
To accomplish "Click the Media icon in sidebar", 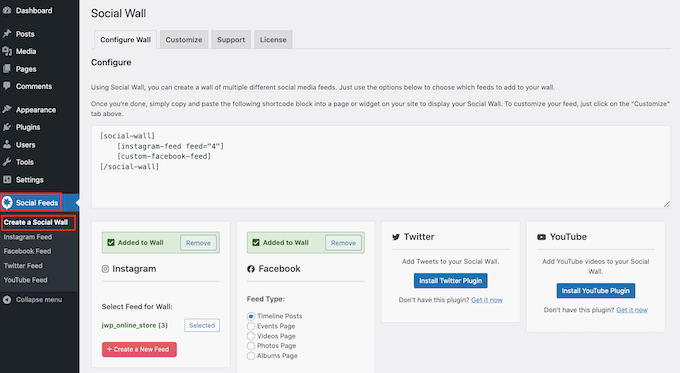I will [x=7, y=51].
